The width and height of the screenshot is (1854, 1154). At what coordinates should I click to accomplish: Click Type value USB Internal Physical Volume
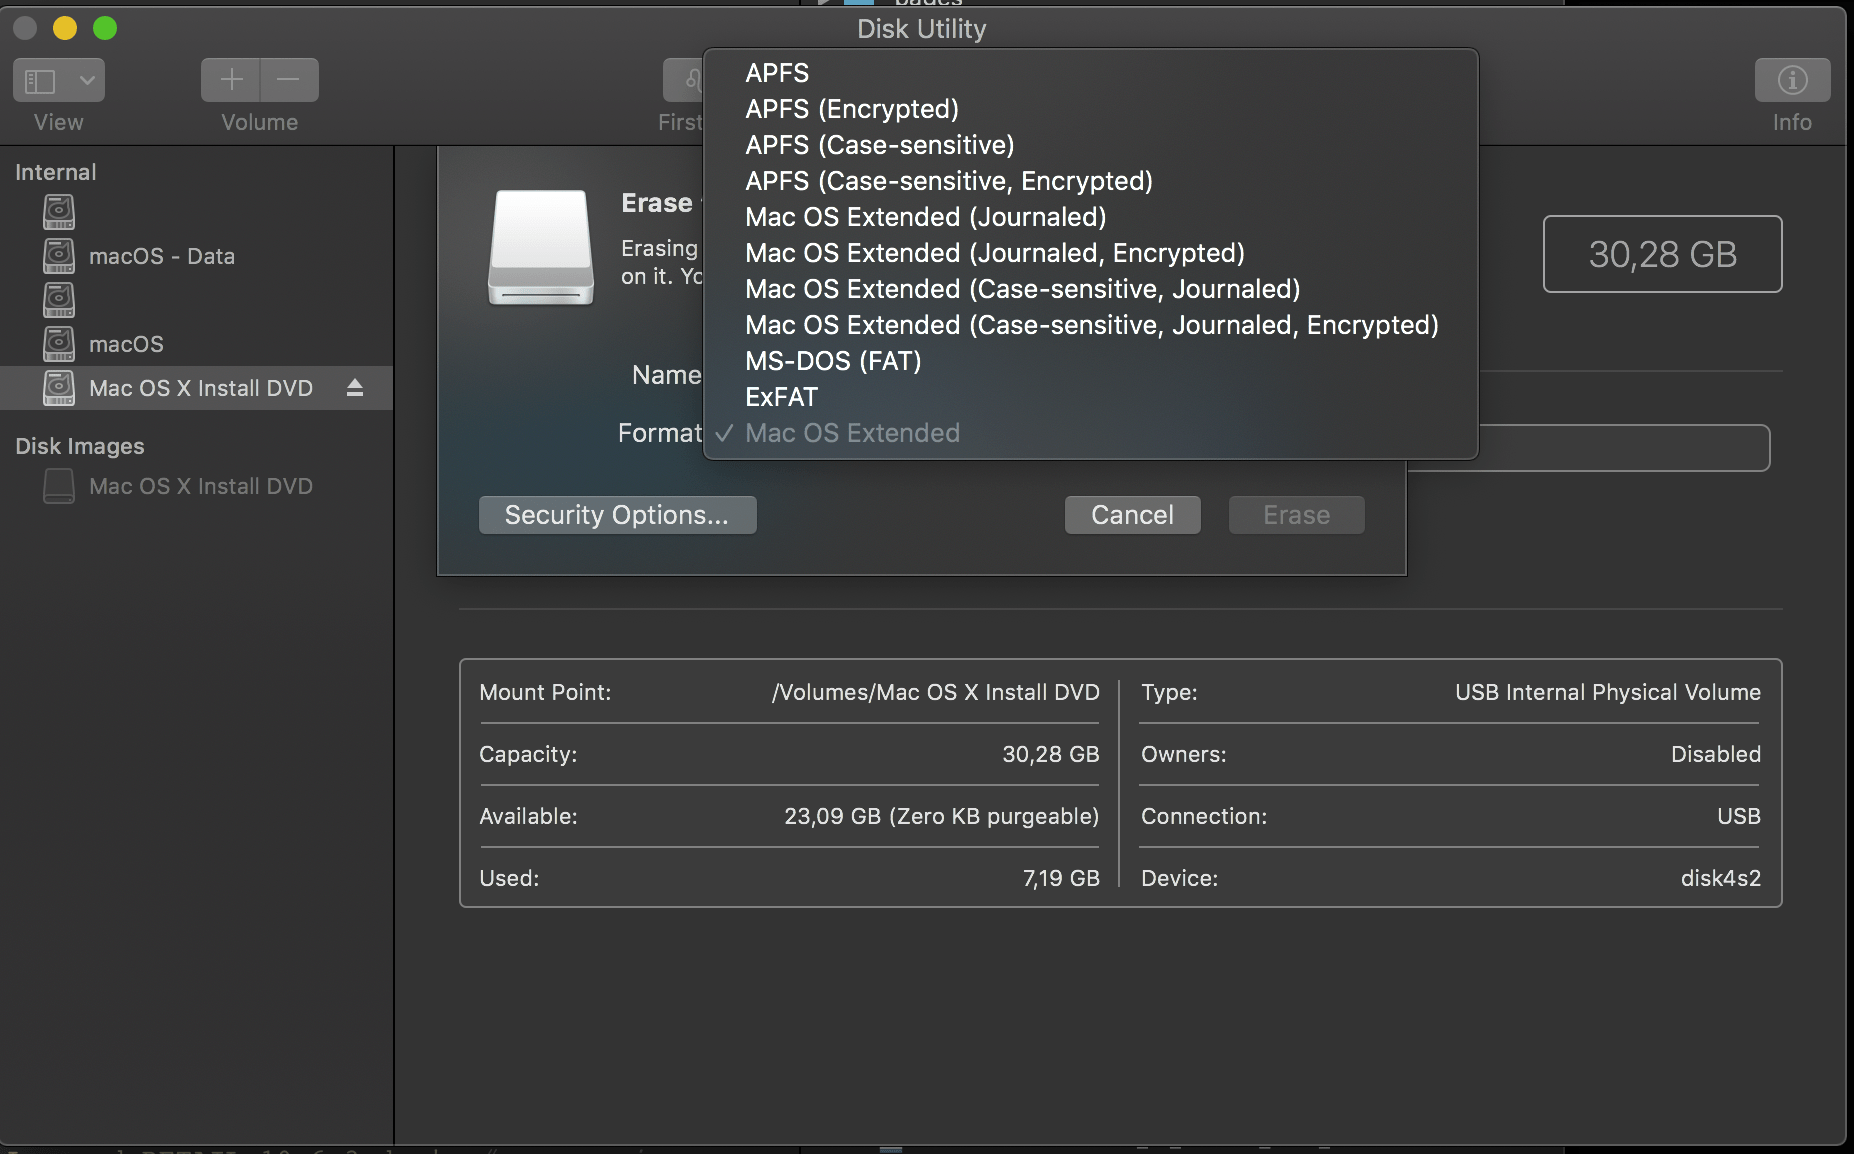(x=1608, y=692)
